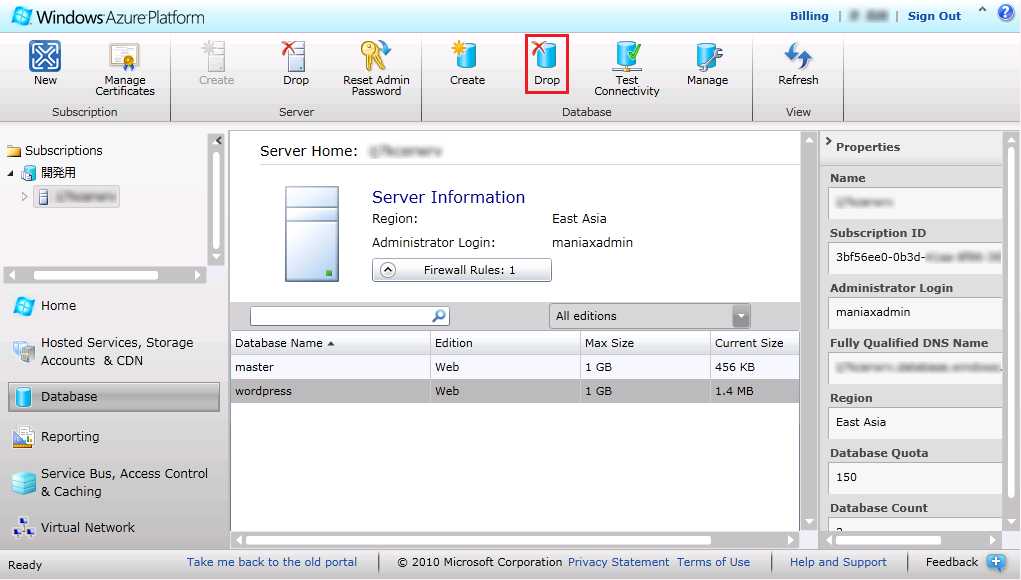Take me back to the old portal
Screen dimensions: 1021x580
pyautogui.click(x=272, y=562)
